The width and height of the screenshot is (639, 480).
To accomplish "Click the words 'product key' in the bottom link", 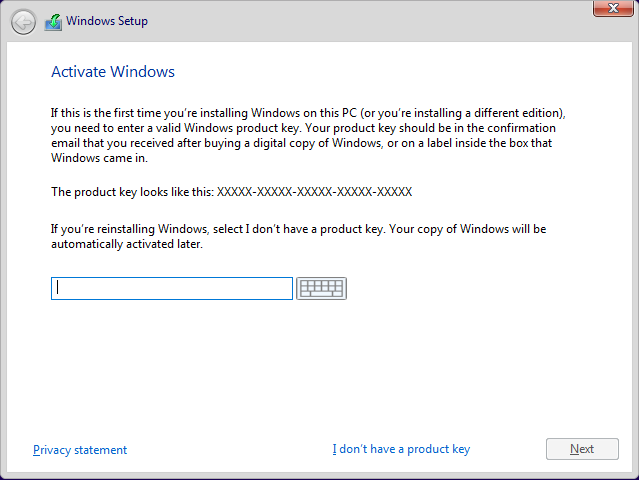I will (x=438, y=449).
